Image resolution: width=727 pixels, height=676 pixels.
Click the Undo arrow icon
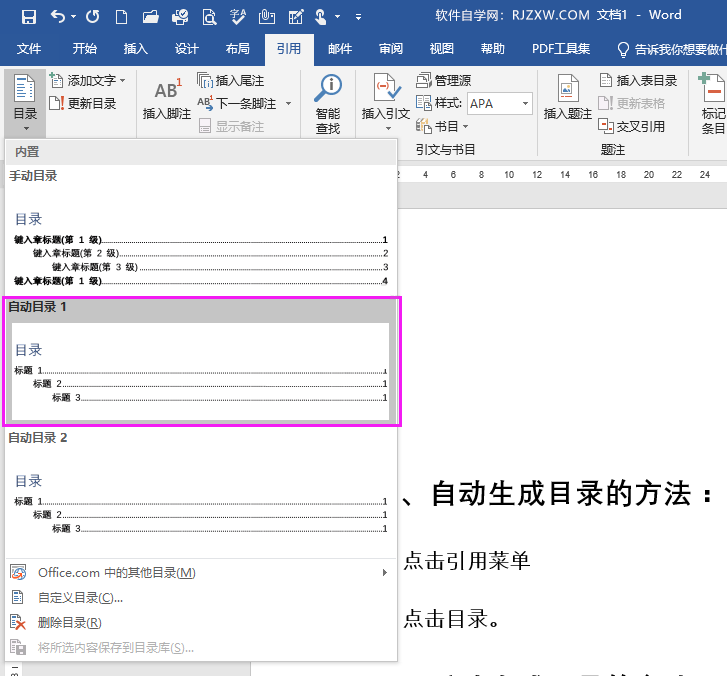[58, 17]
